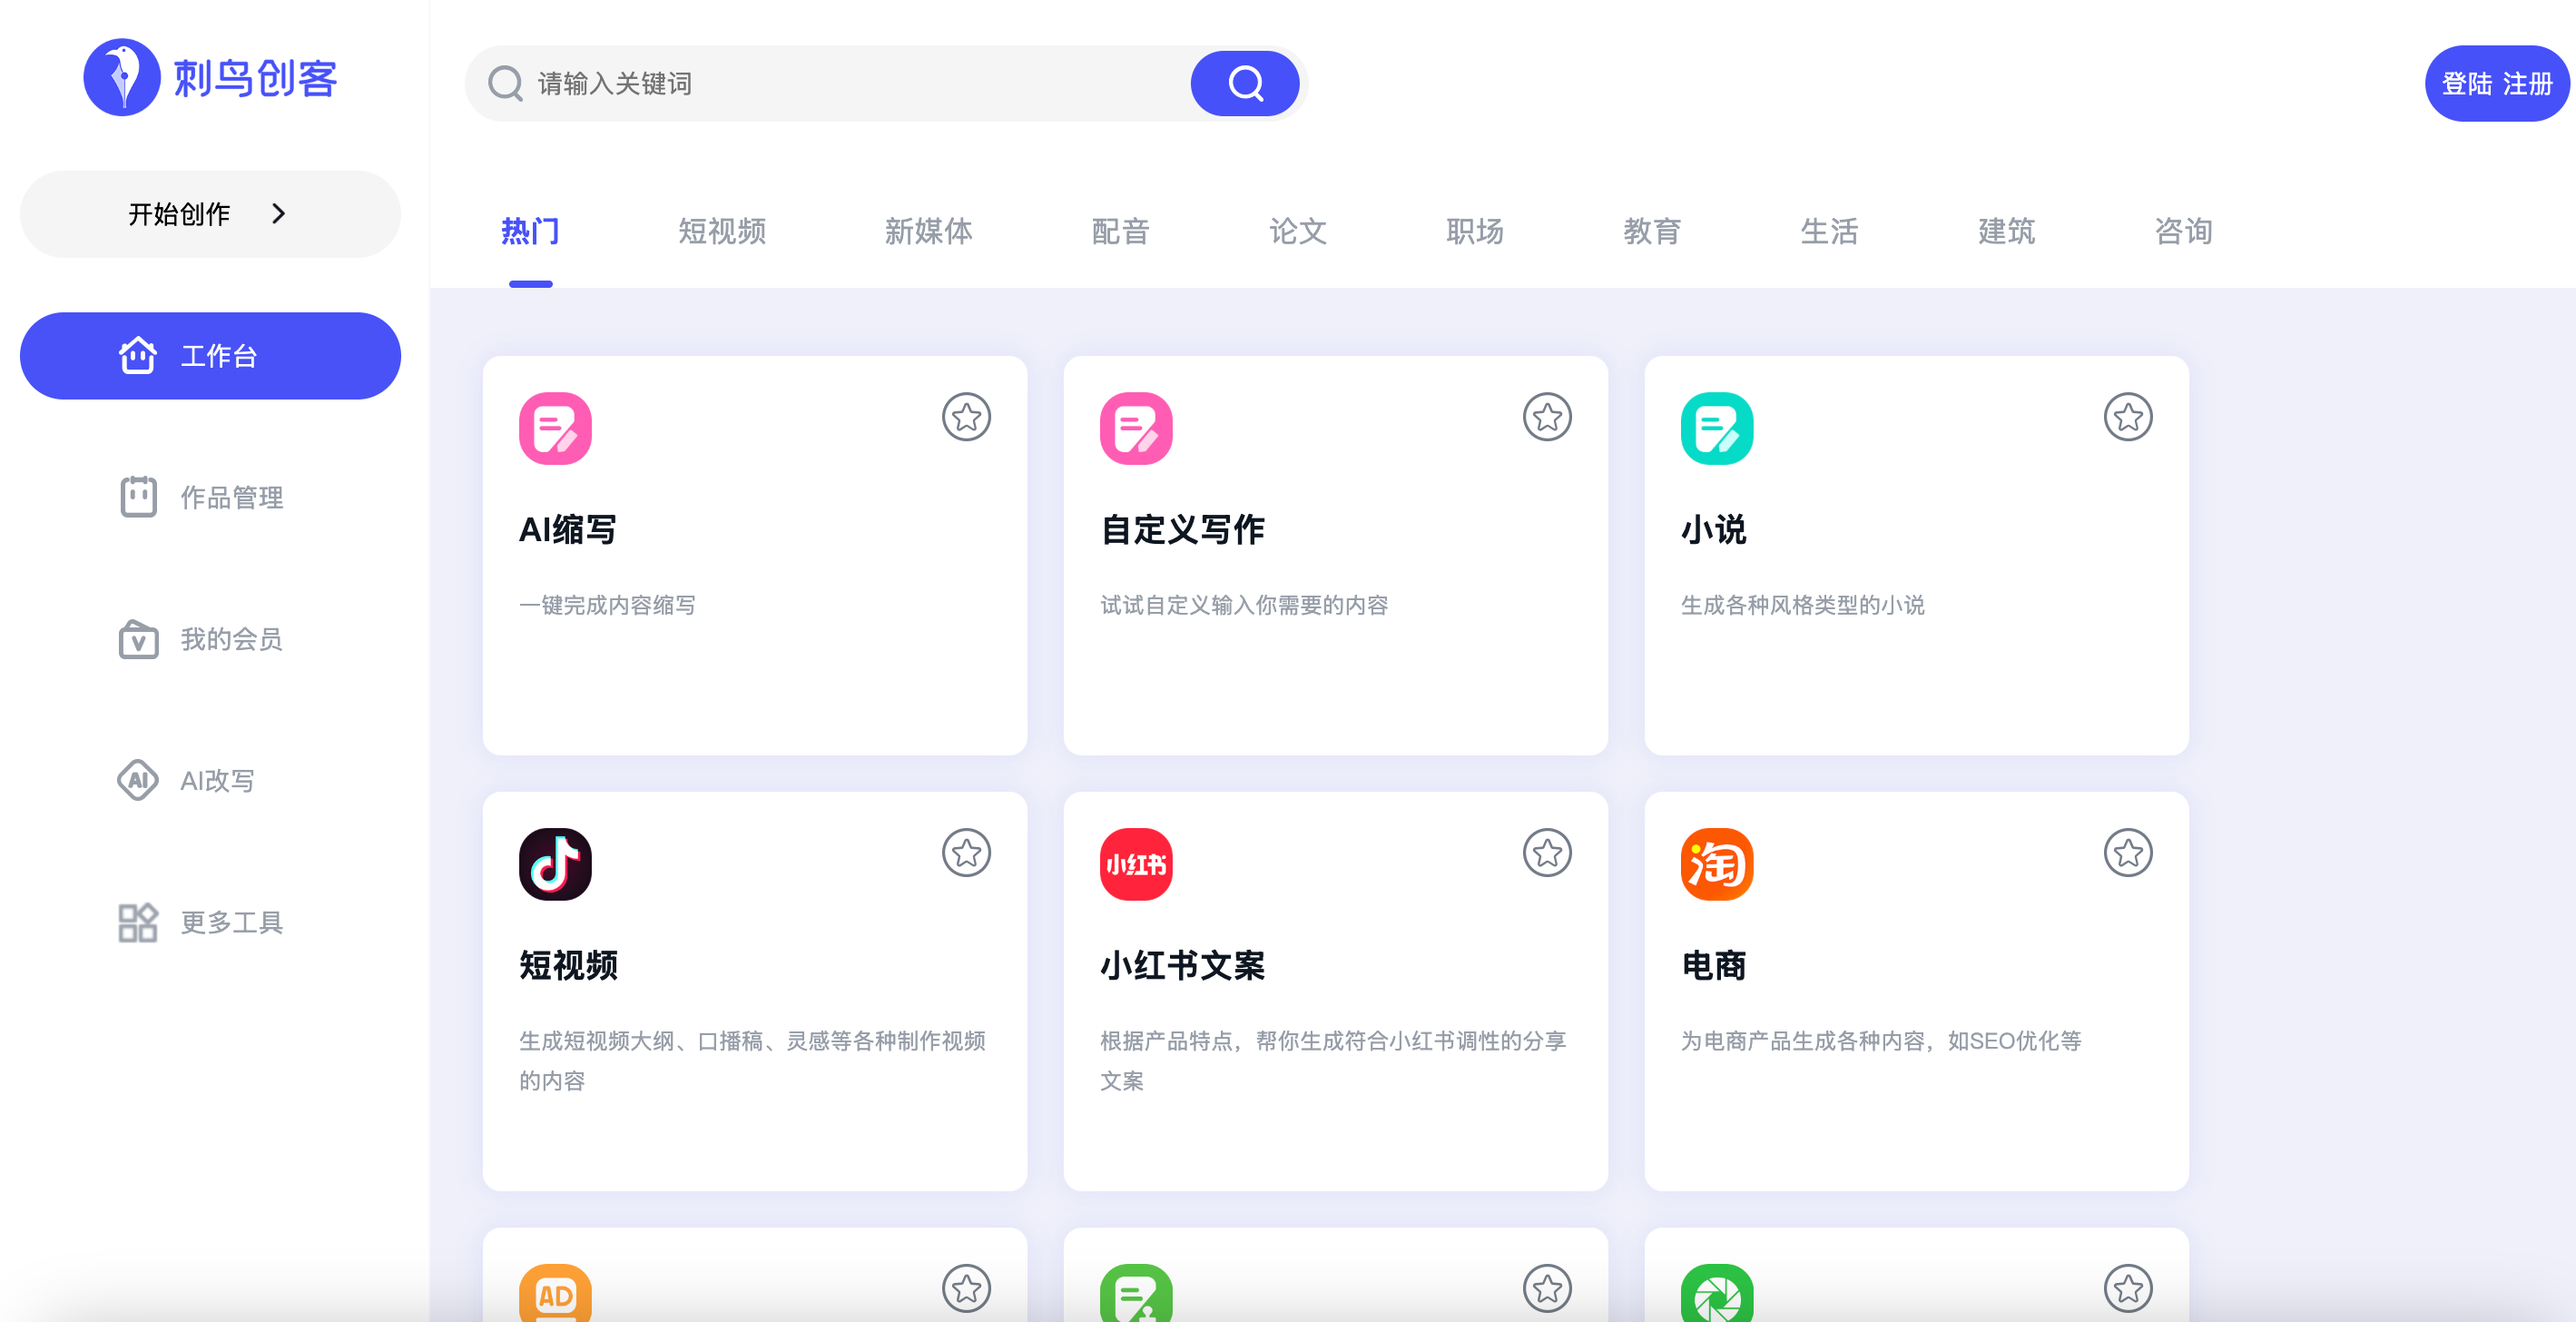The height and width of the screenshot is (1322, 2576).
Task: Click the 小说 card title
Action: tap(1714, 529)
